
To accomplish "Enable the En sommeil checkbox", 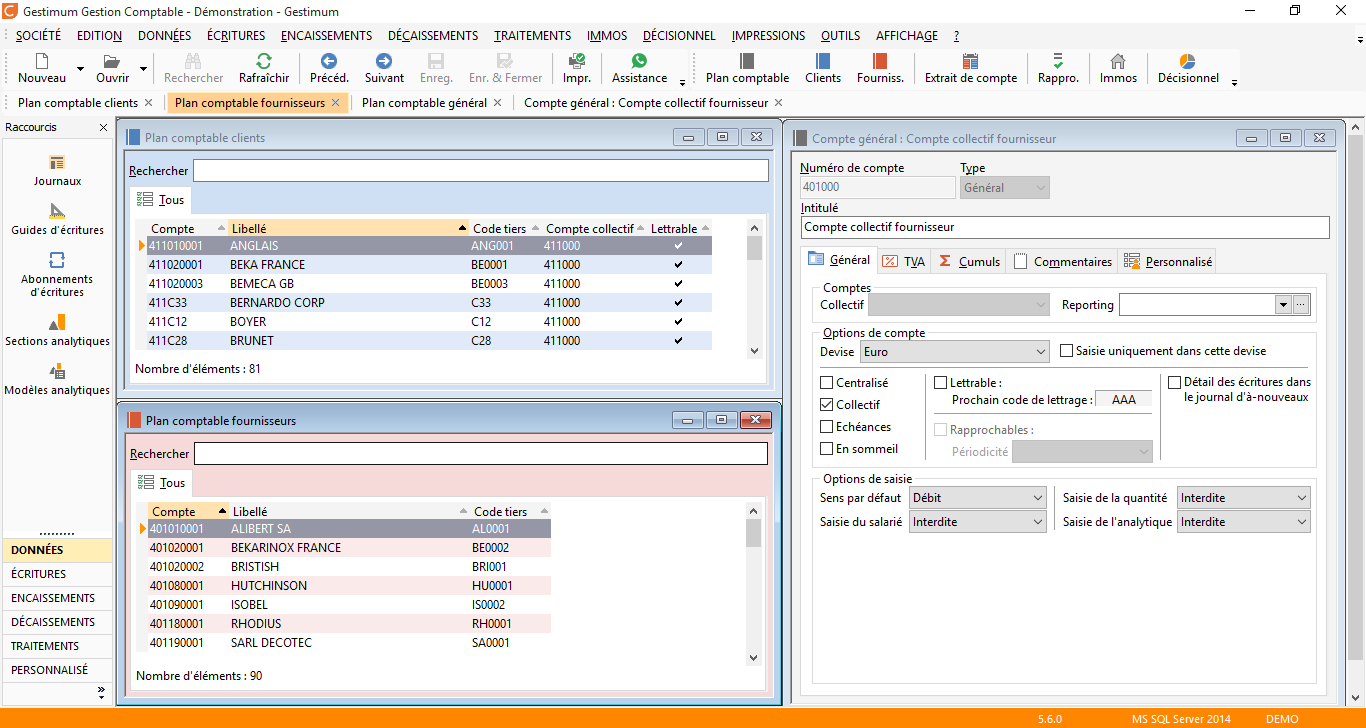I will [827, 449].
